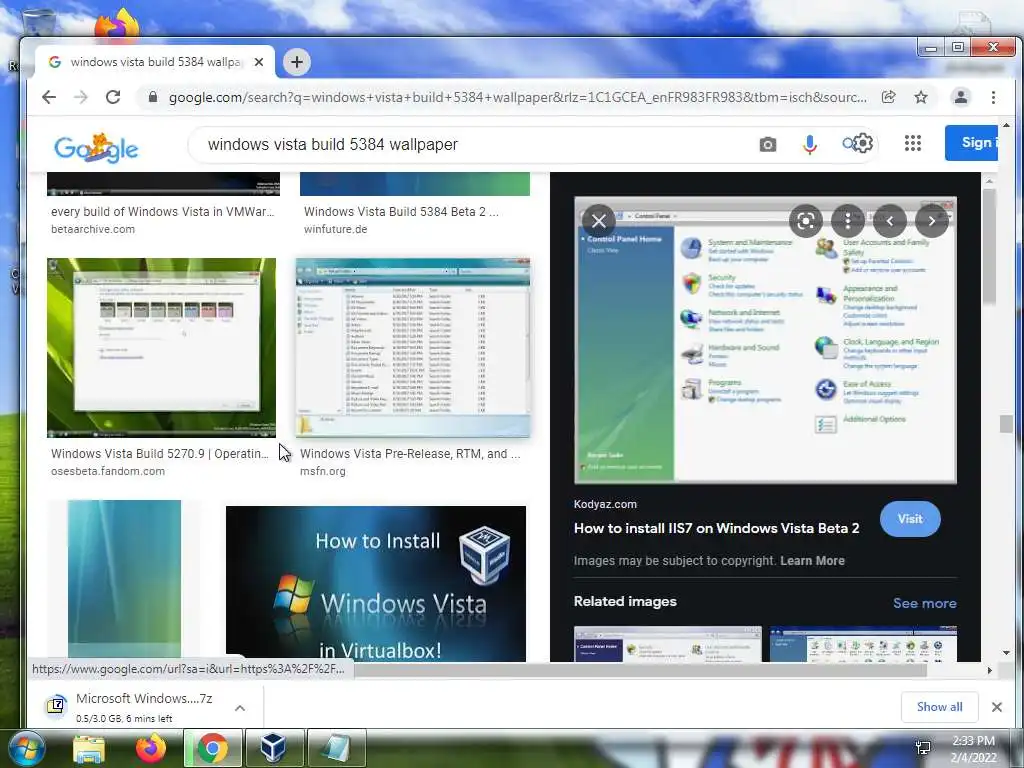Open the notepad-like taskbar app
This screenshot has height=768, width=1024.
pos(336,748)
